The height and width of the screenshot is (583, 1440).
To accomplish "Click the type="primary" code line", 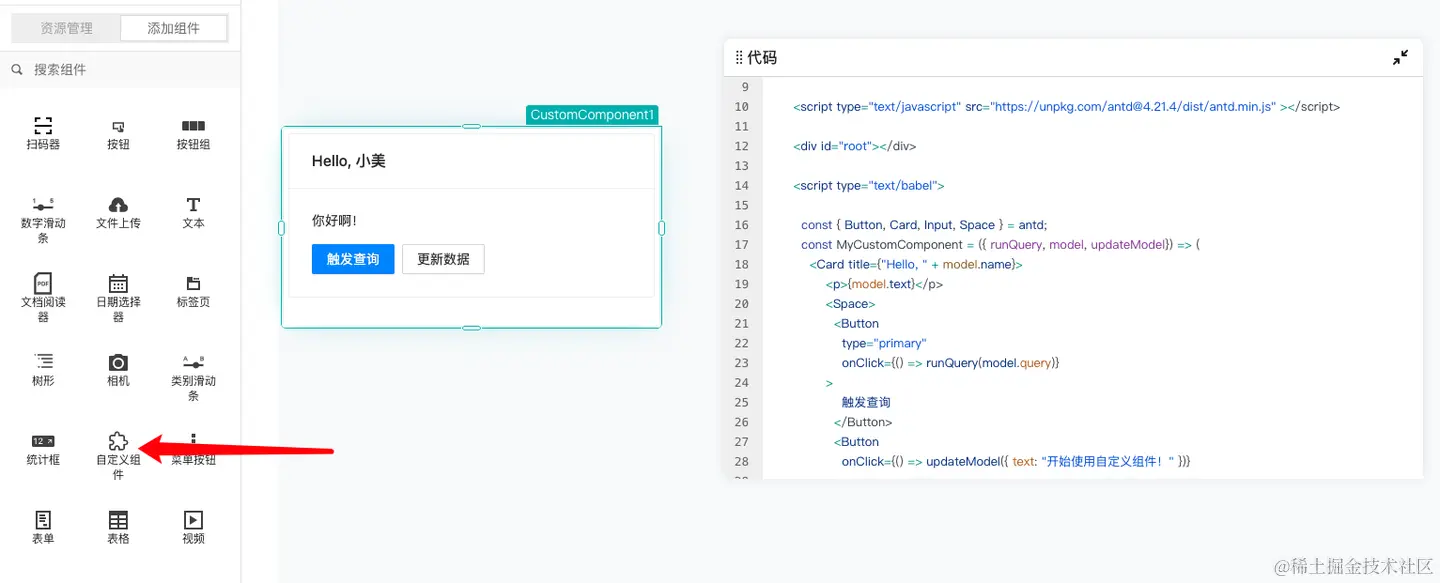I will point(884,343).
